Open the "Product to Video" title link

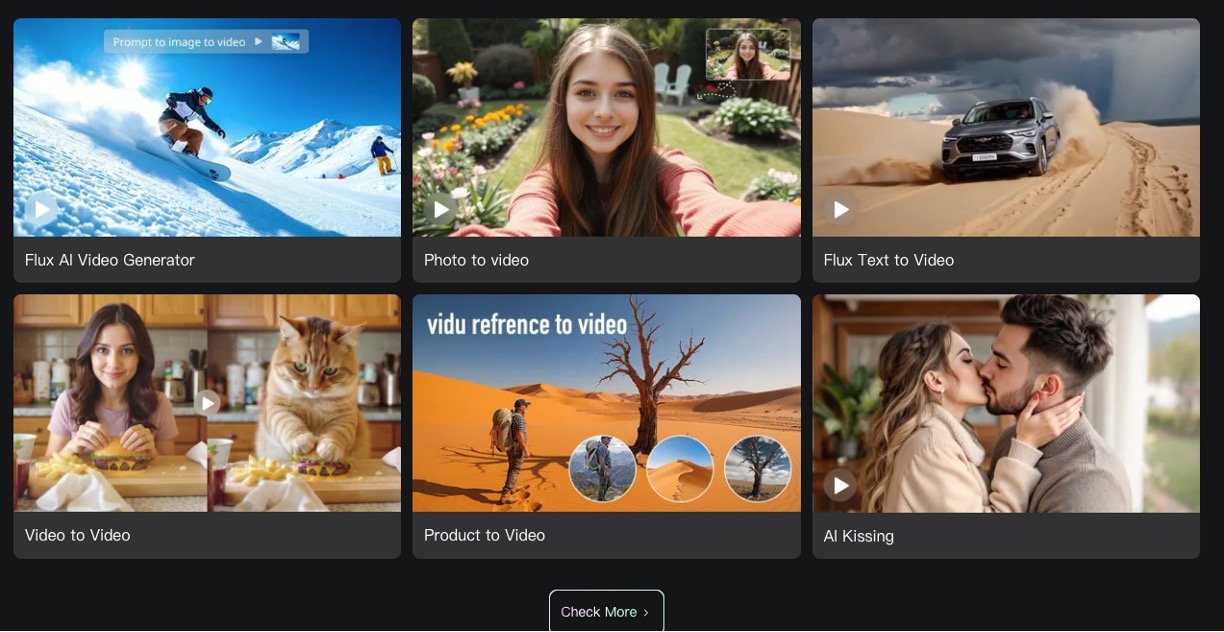coord(485,535)
